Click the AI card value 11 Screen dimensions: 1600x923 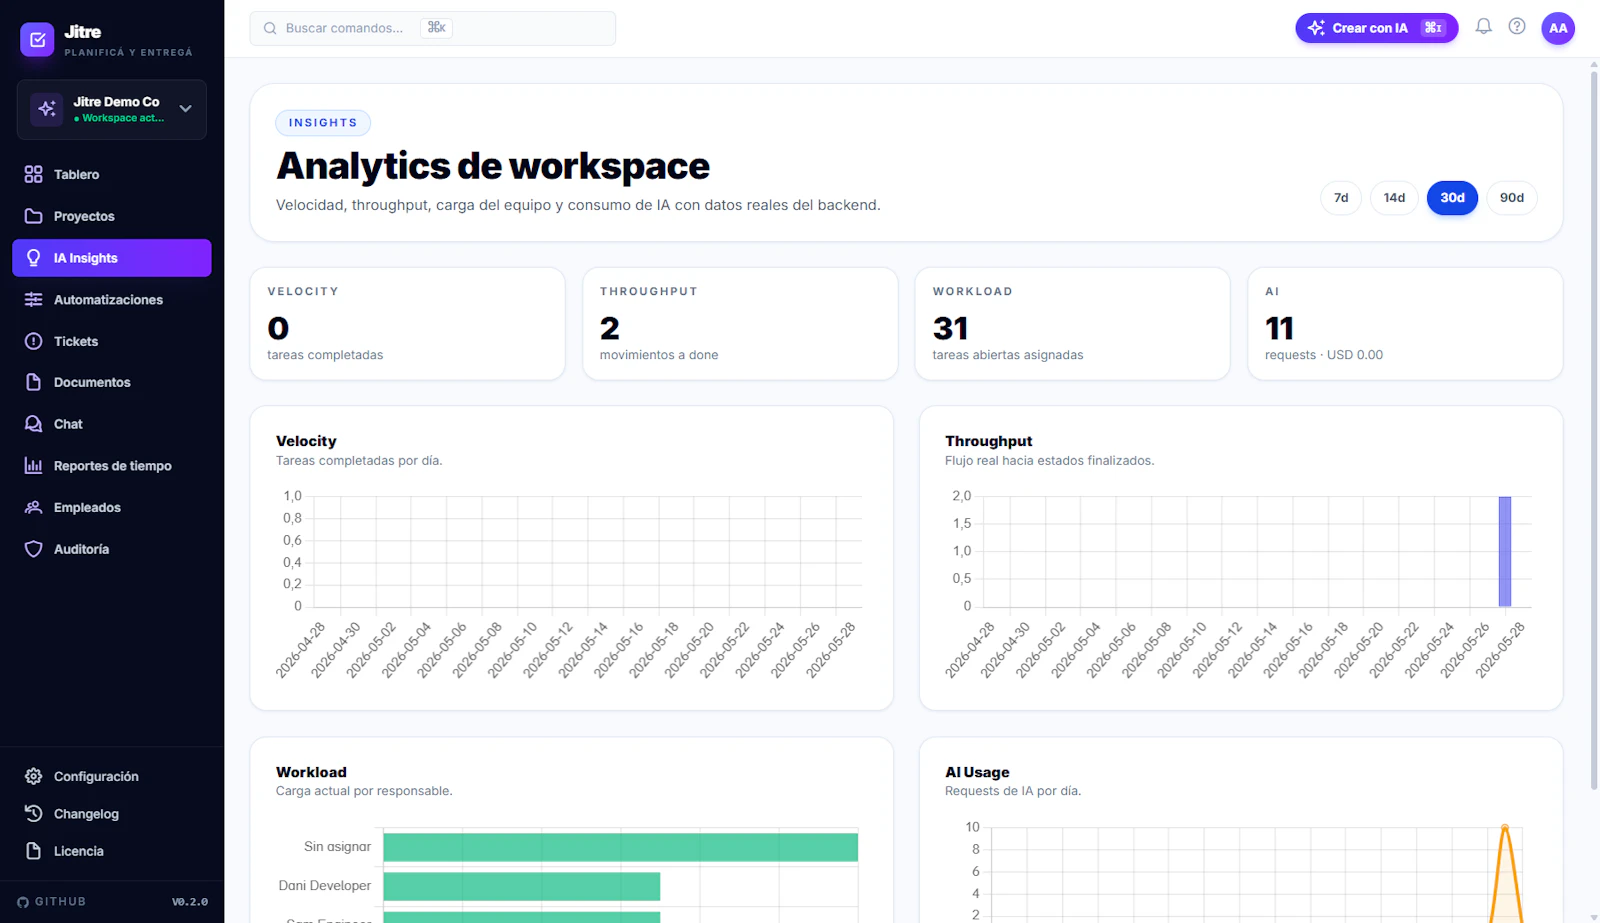[1279, 328]
